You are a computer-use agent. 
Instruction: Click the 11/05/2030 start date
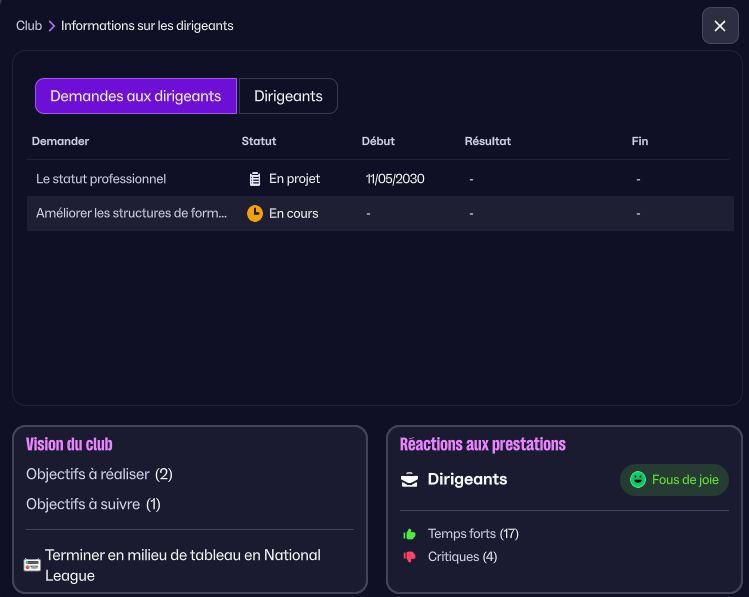pyautogui.click(x=395, y=179)
